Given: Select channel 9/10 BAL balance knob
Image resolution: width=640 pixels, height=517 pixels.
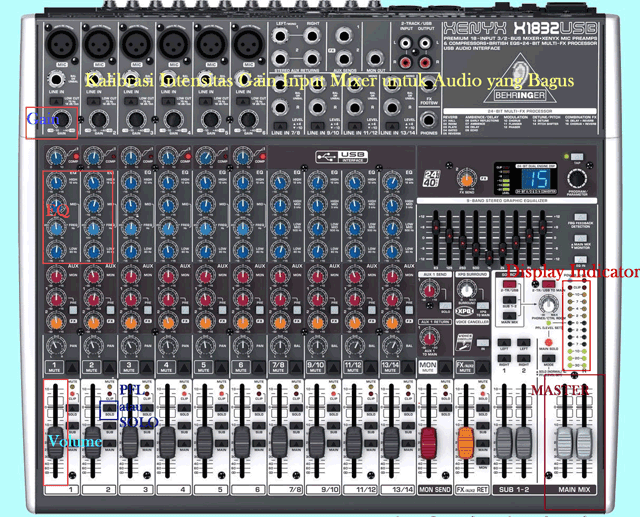Looking at the screenshot, I should (x=317, y=346).
